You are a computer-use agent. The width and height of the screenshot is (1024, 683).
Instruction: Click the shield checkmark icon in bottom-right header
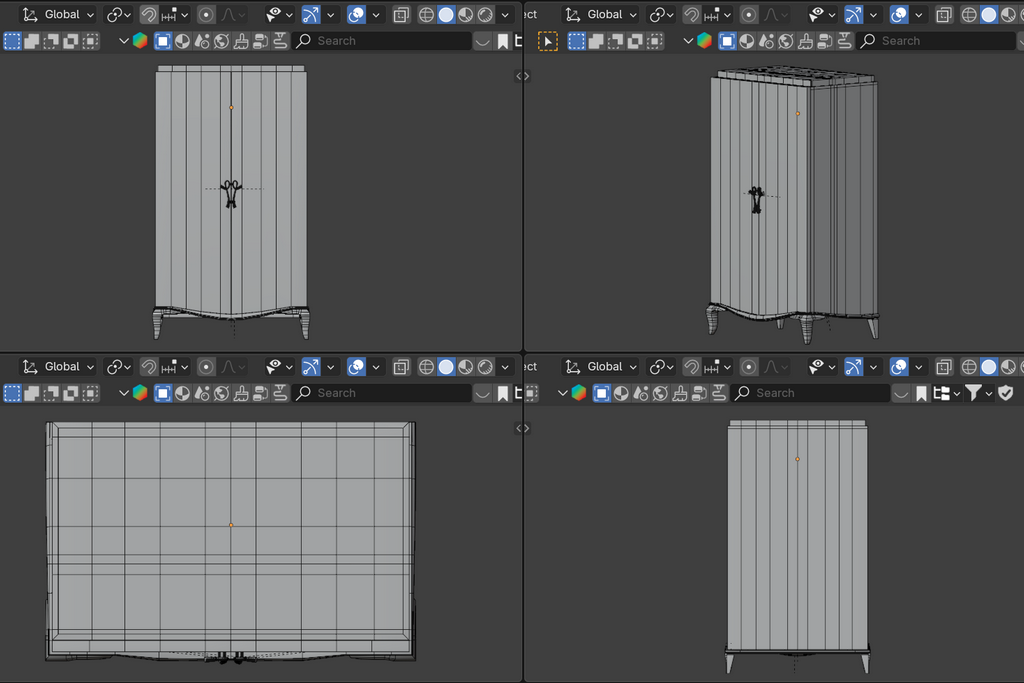[1005, 393]
